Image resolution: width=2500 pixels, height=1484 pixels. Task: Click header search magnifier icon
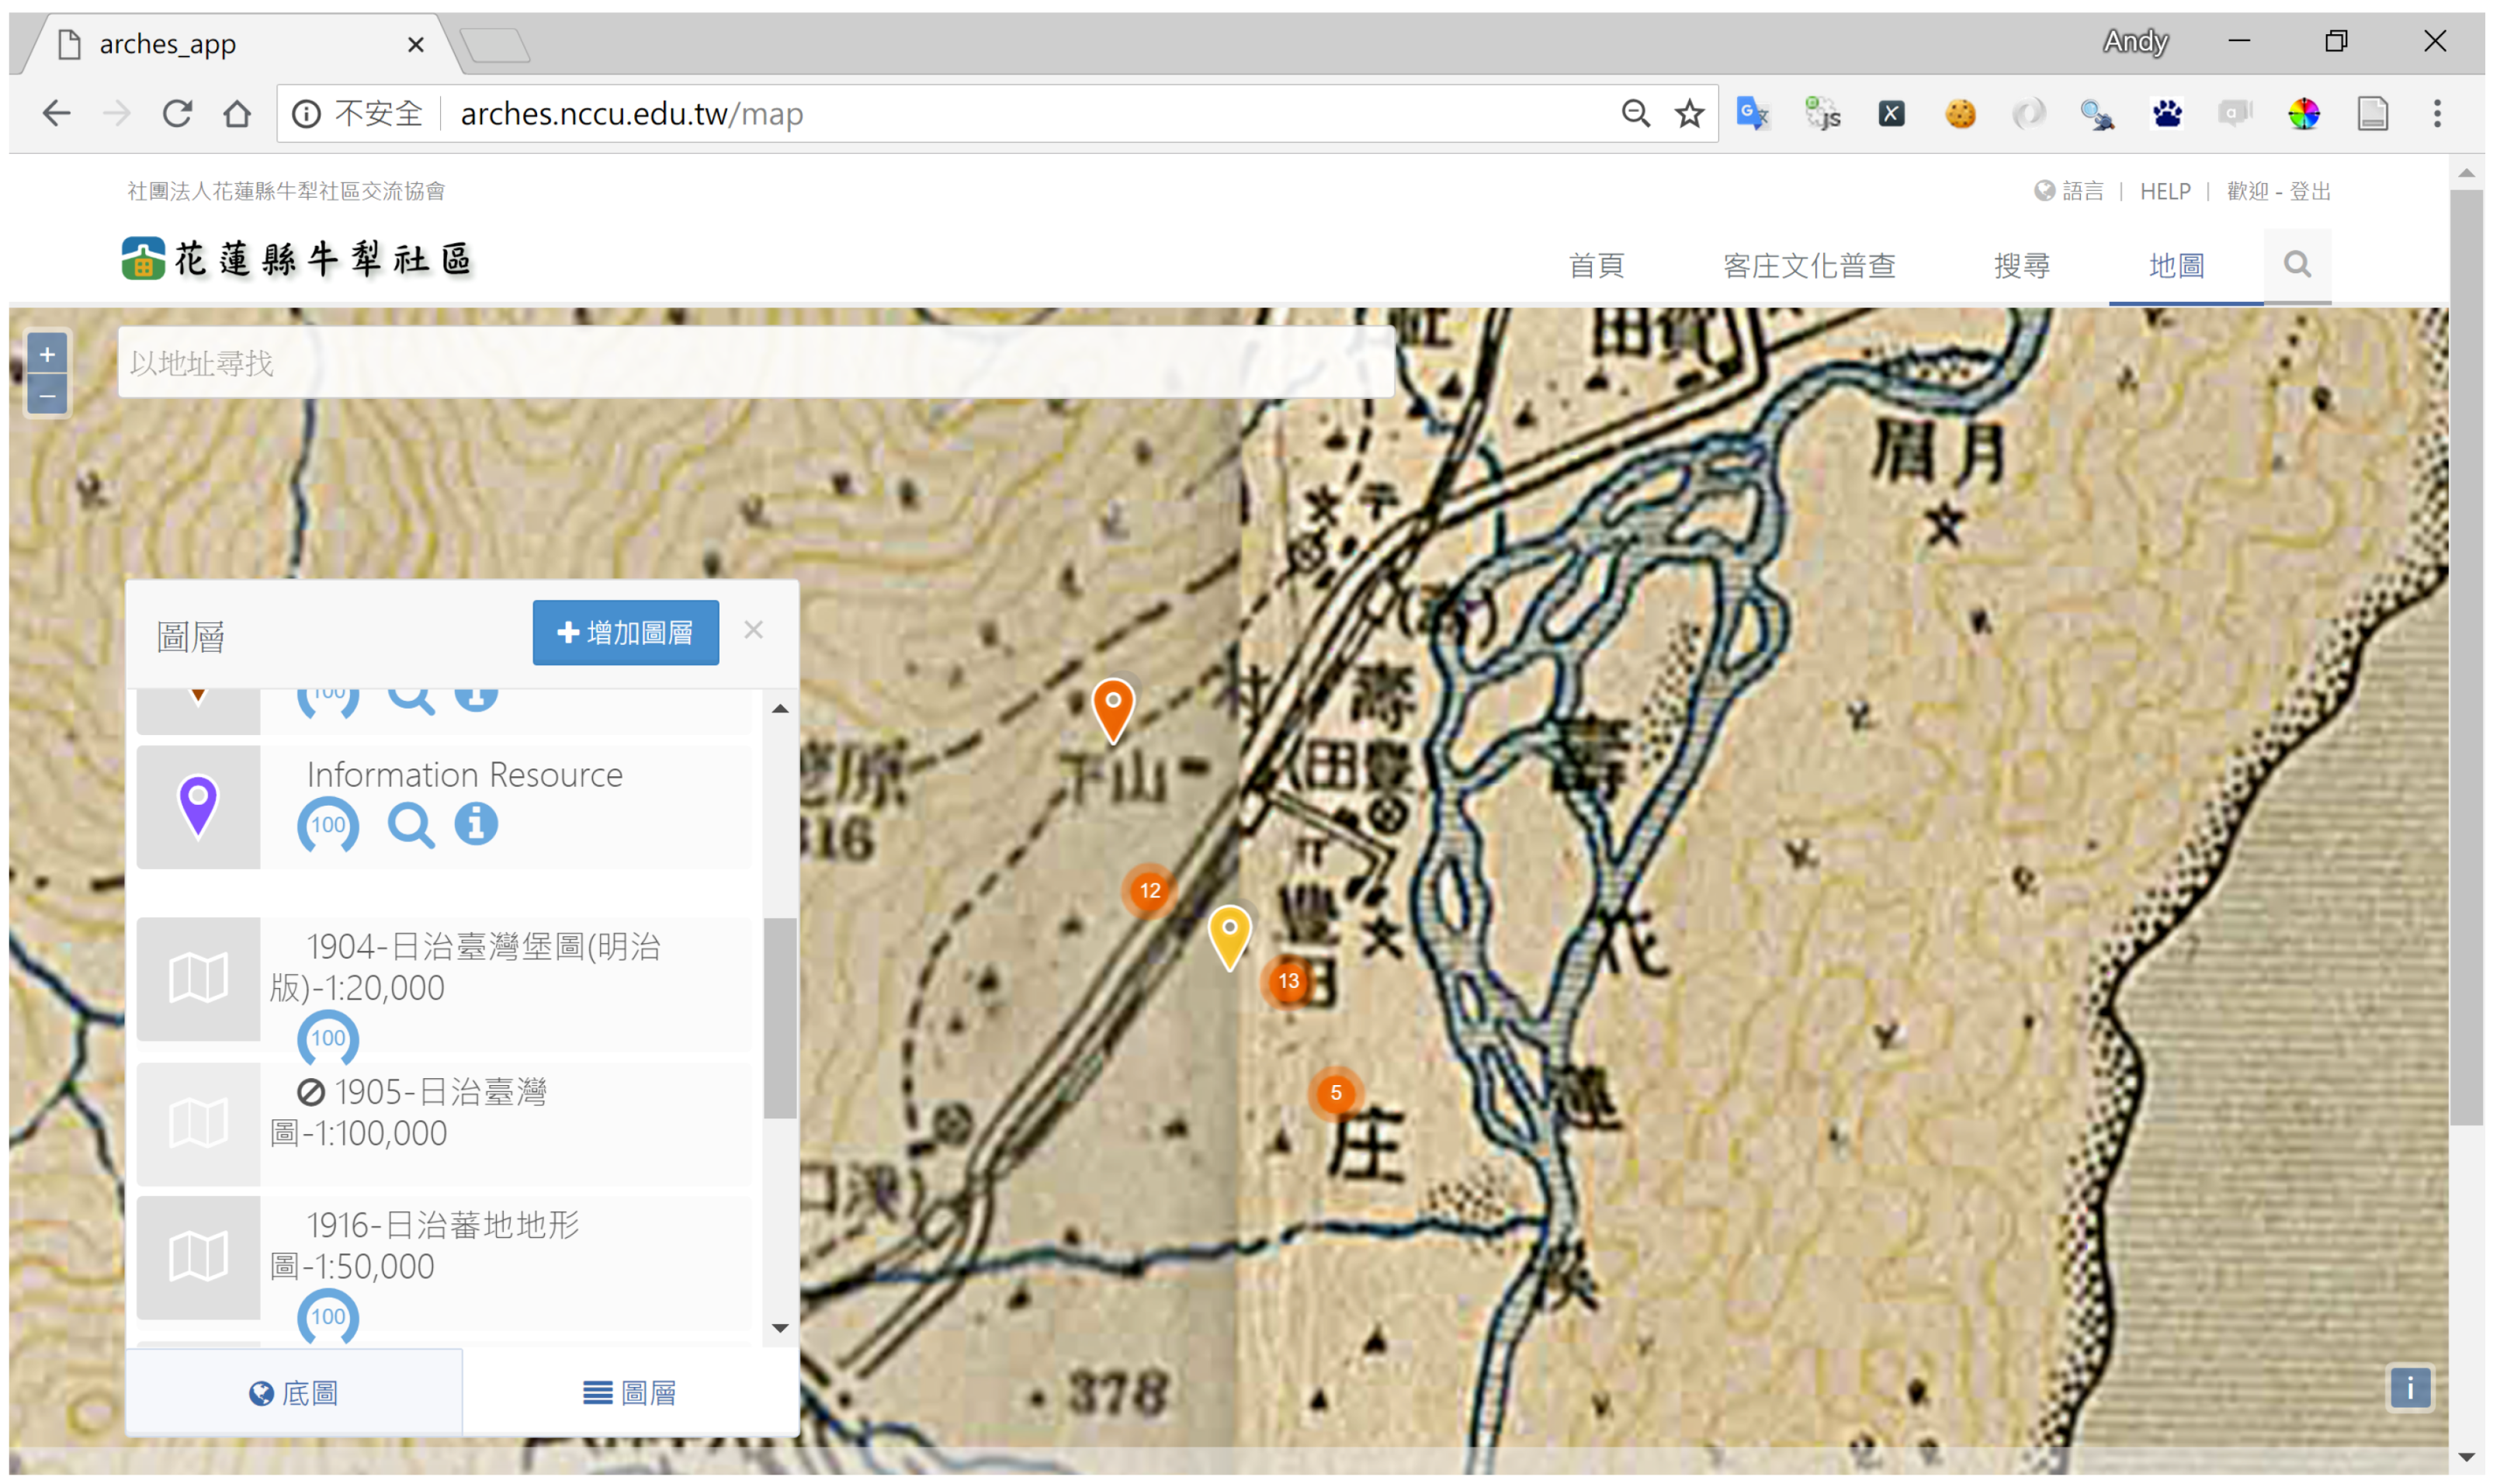2297,265
